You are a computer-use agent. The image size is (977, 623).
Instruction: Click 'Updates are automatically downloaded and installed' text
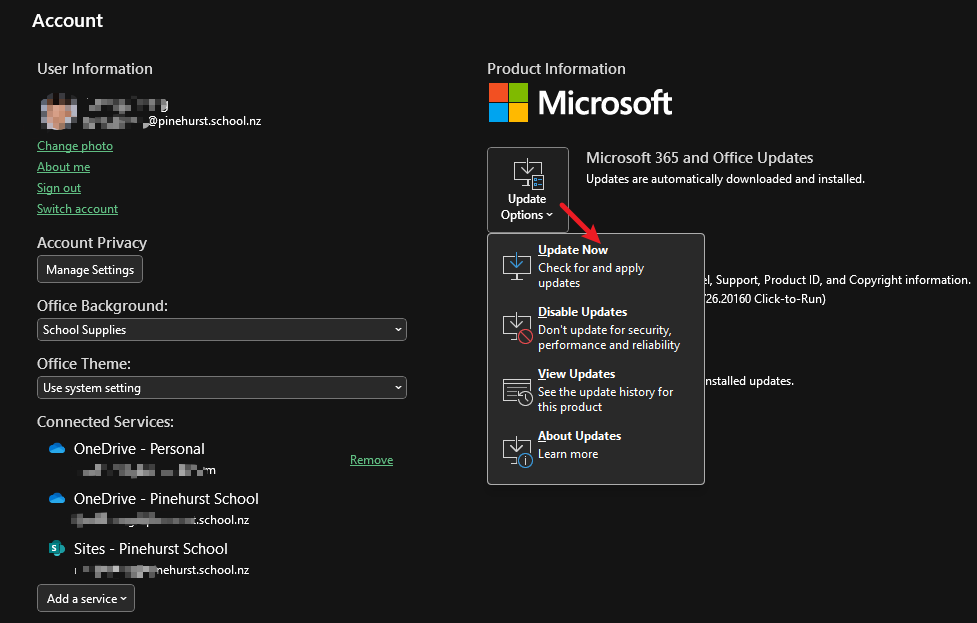coord(725,179)
